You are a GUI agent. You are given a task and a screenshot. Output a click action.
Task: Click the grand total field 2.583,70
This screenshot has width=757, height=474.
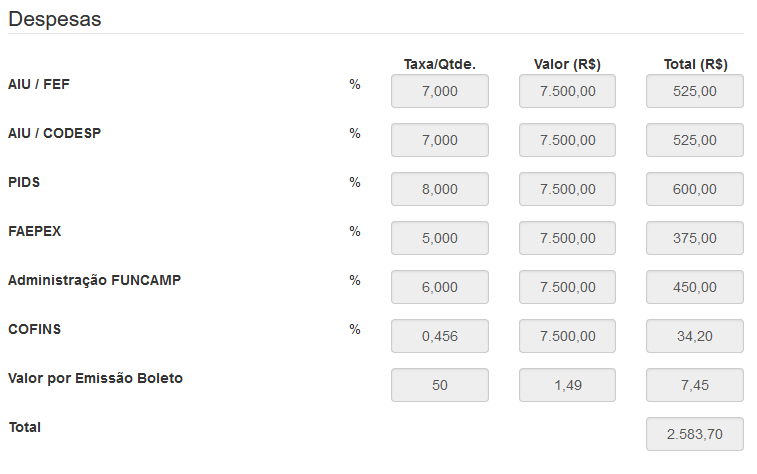pos(695,434)
